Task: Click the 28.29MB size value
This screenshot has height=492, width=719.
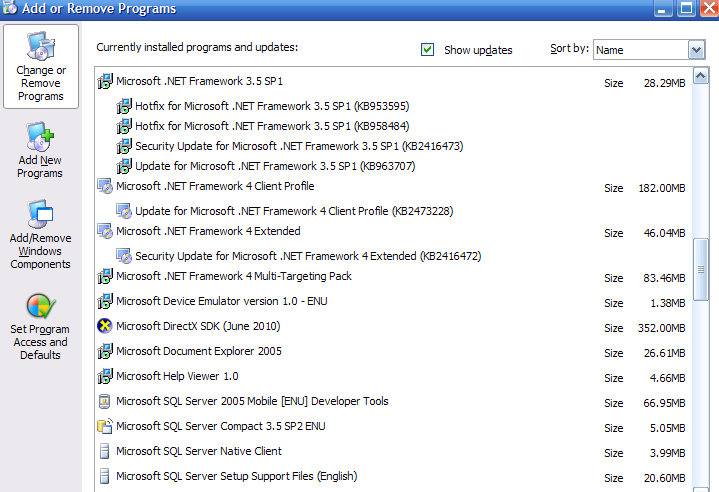Action: (x=664, y=83)
